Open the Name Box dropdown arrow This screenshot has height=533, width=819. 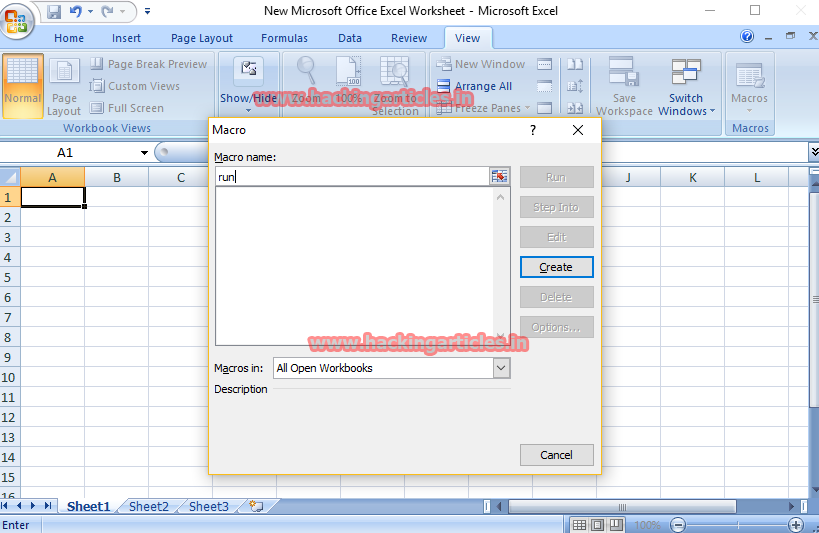point(144,153)
